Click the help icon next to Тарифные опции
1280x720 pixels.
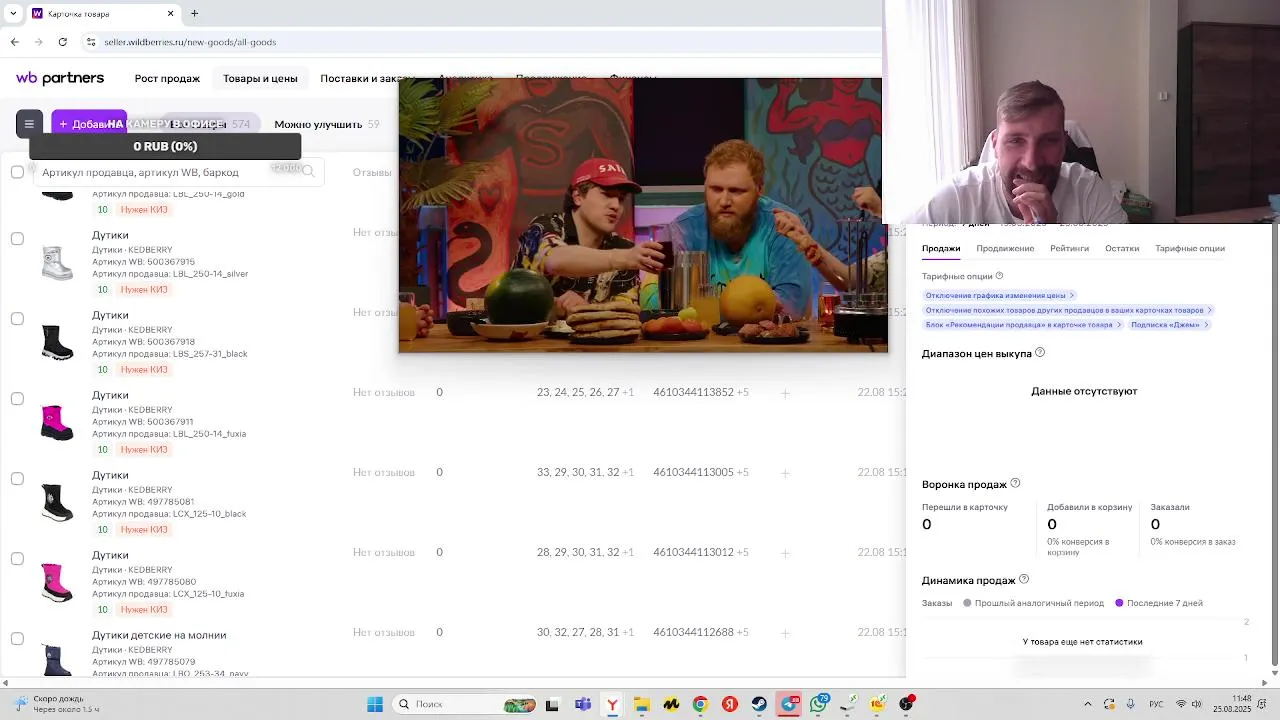tap(999, 276)
